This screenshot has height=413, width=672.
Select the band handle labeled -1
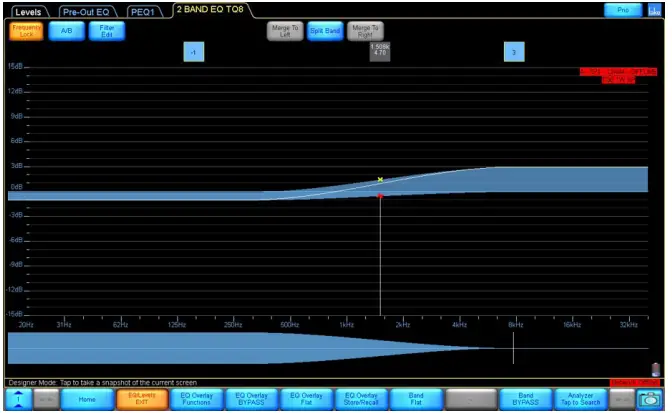pyautogui.click(x=194, y=52)
